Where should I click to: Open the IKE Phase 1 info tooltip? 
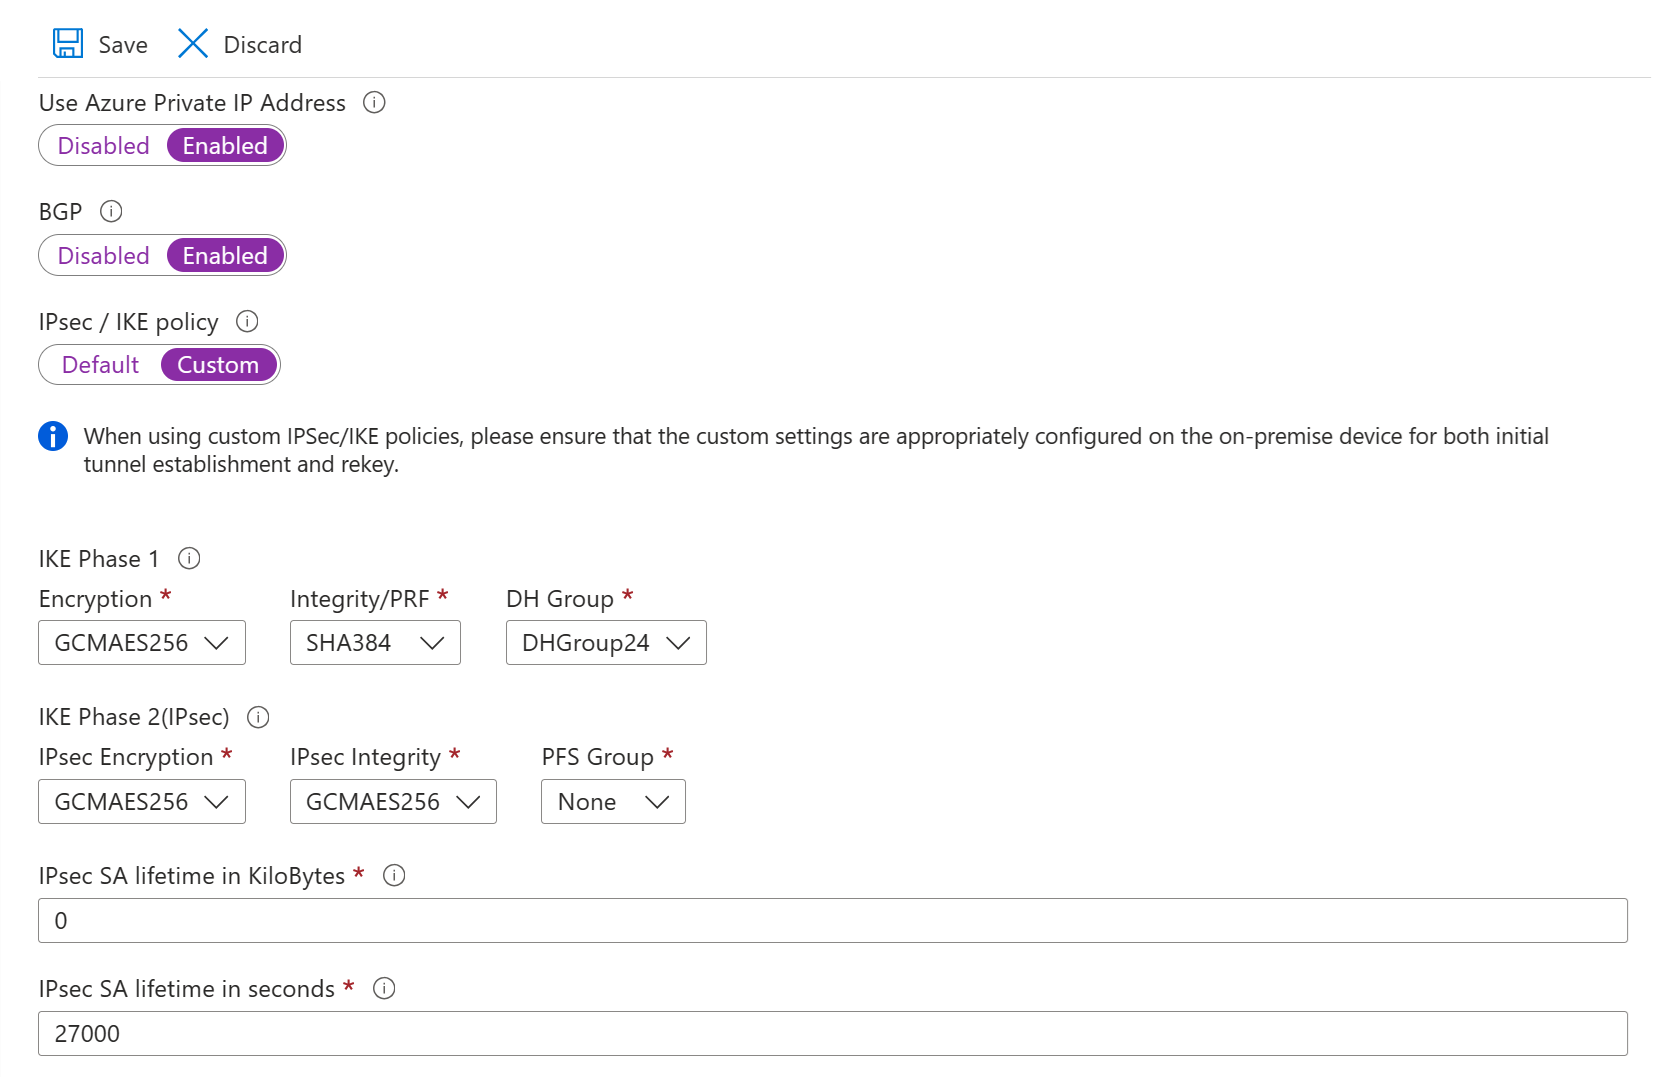point(189,558)
